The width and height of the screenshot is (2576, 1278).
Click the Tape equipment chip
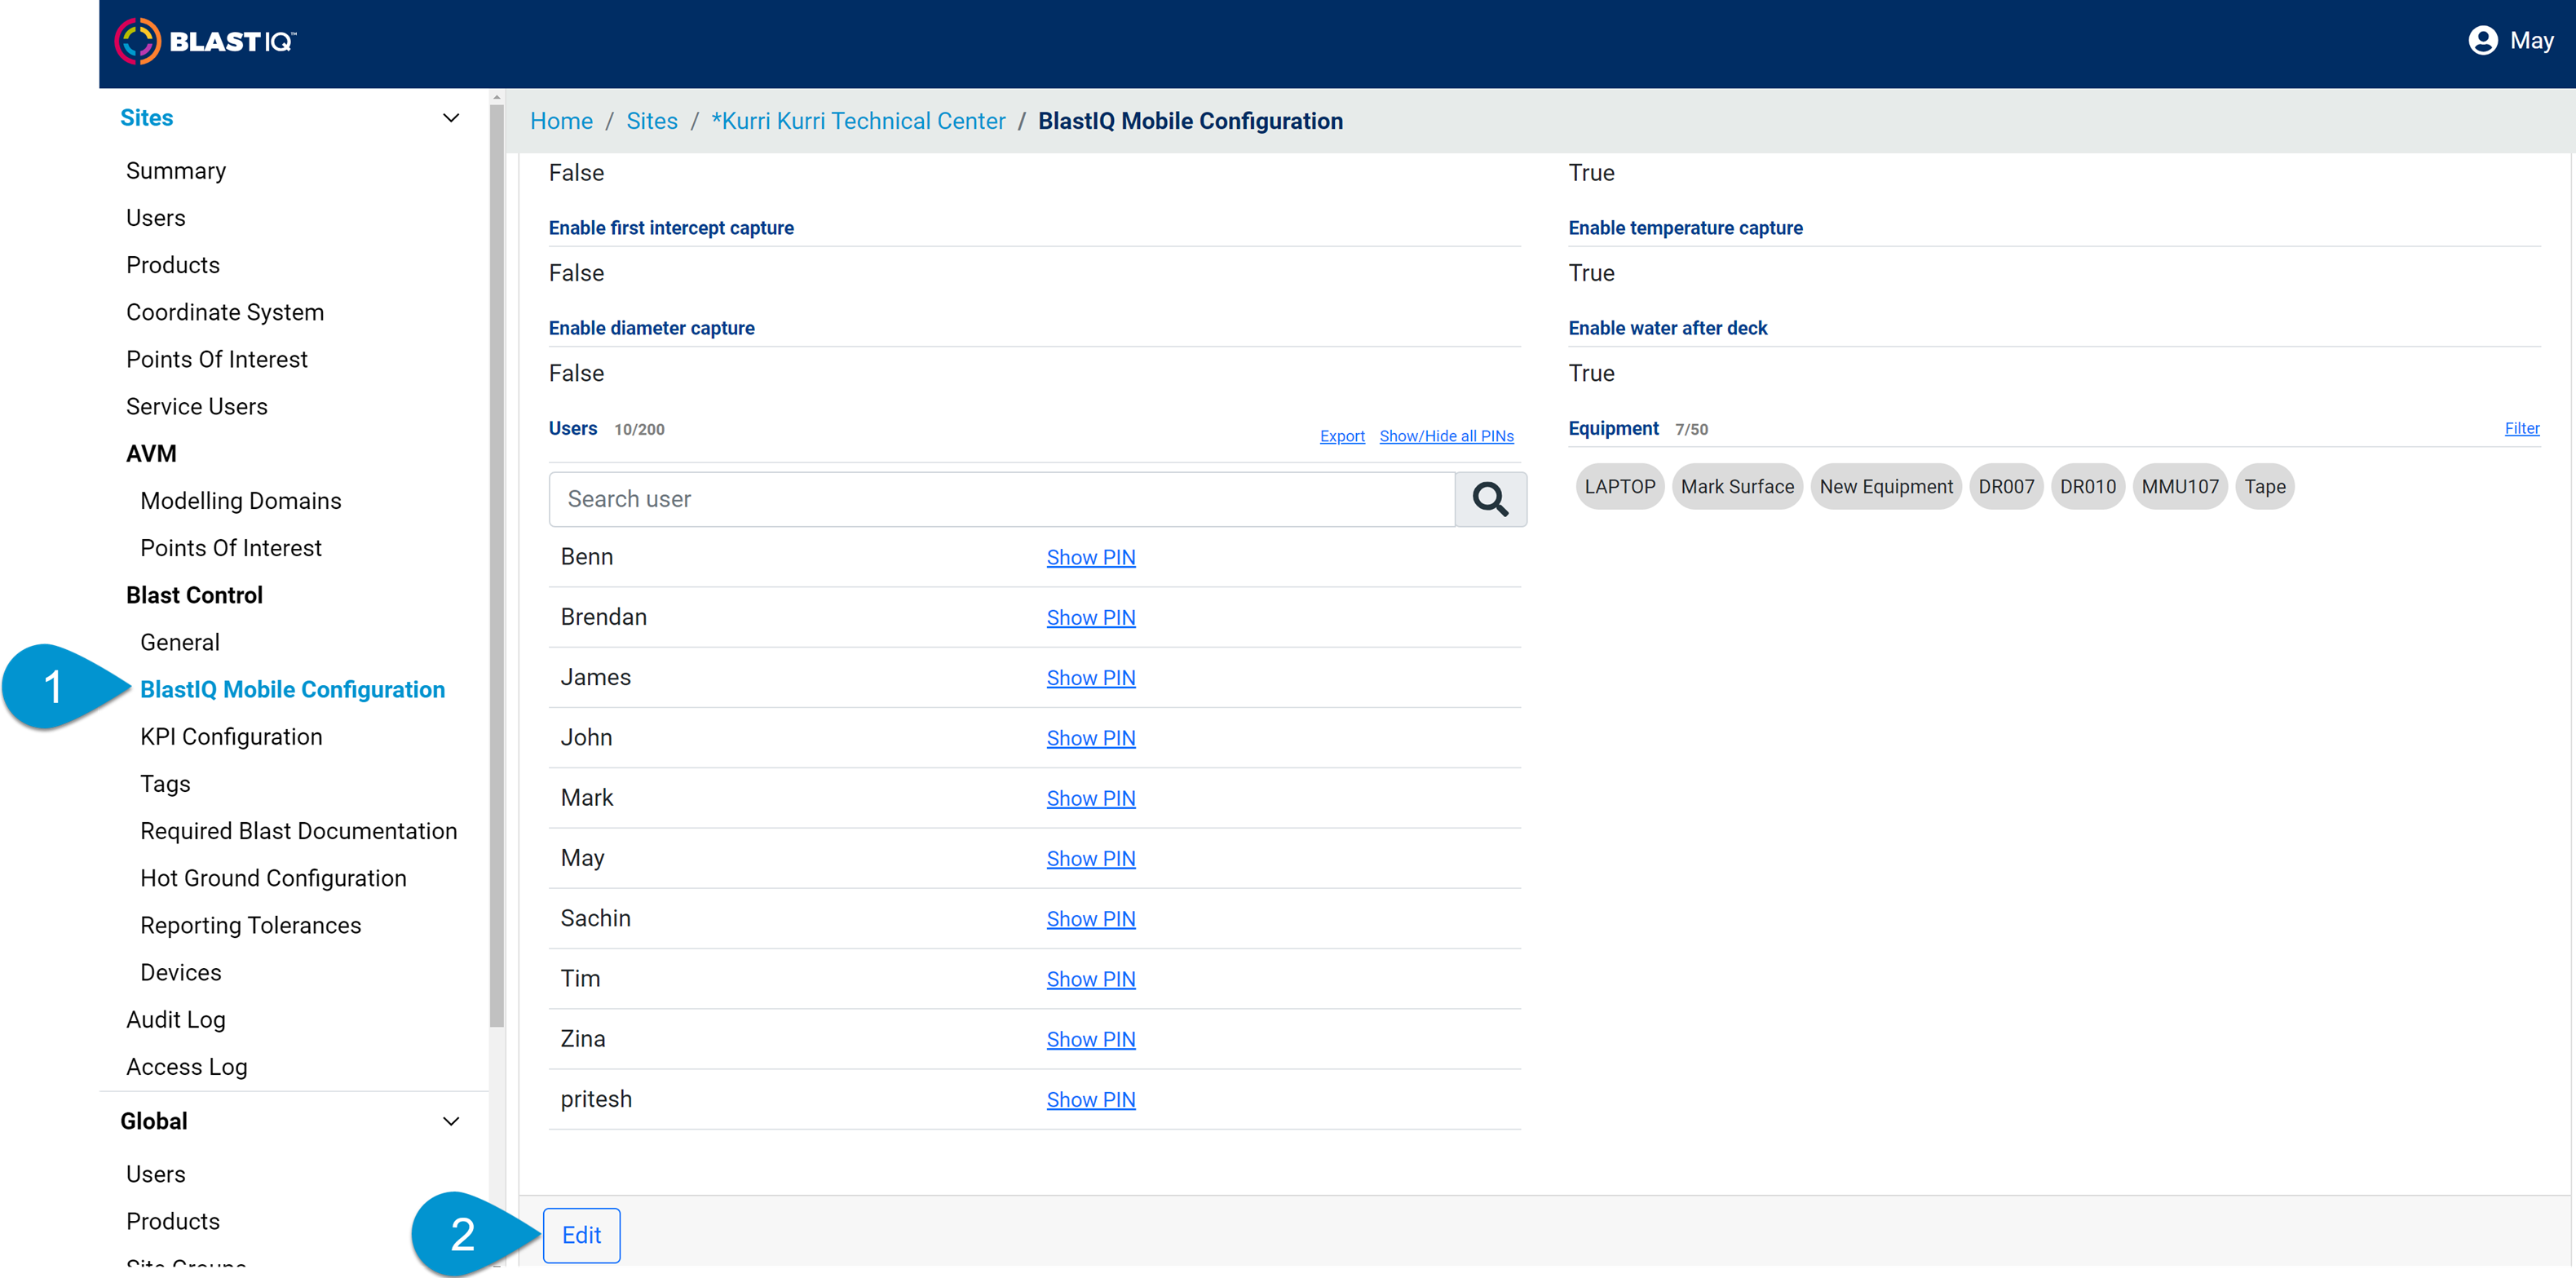click(2265, 487)
